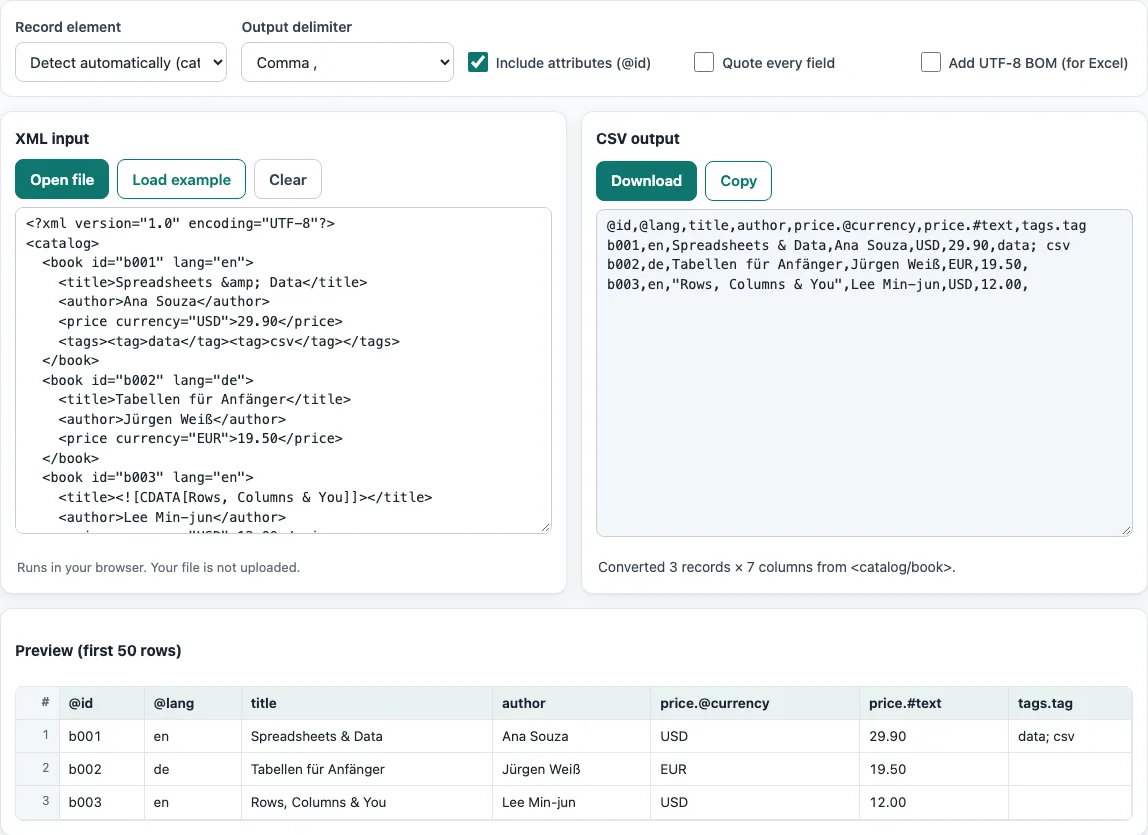
Task: Open the Output delimiter dropdown
Action: [x=347, y=62]
